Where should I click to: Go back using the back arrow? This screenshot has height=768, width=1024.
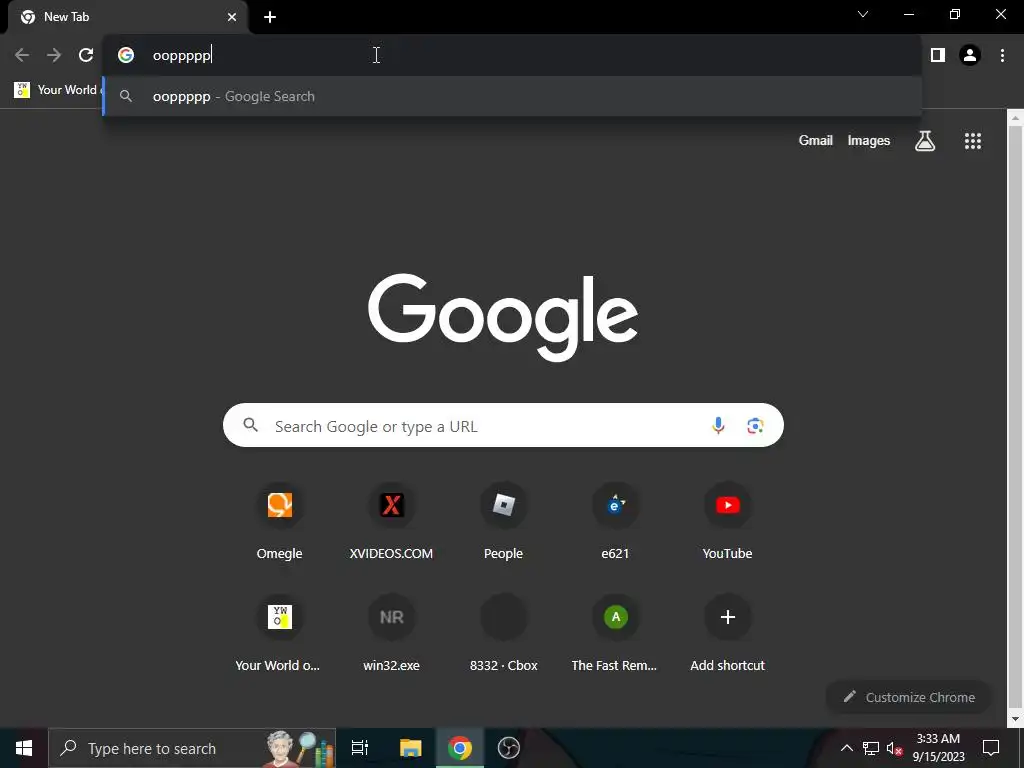(x=22, y=56)
